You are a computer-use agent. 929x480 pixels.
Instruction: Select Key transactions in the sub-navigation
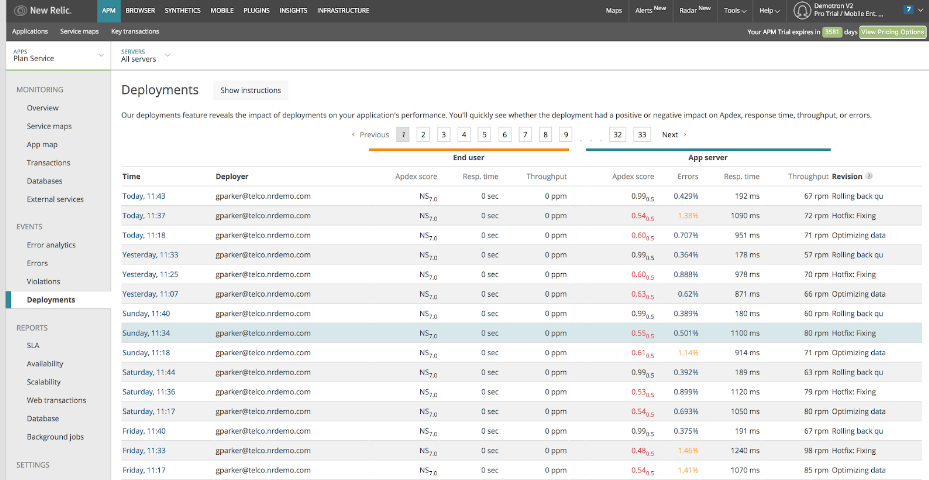[135, 32]
